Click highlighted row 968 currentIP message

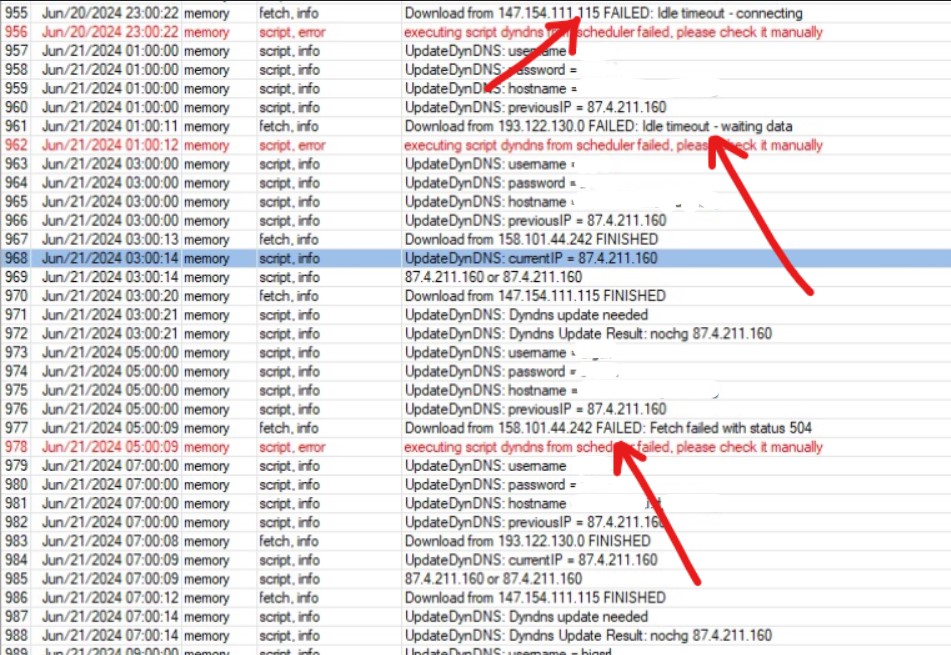coord(531,258)
